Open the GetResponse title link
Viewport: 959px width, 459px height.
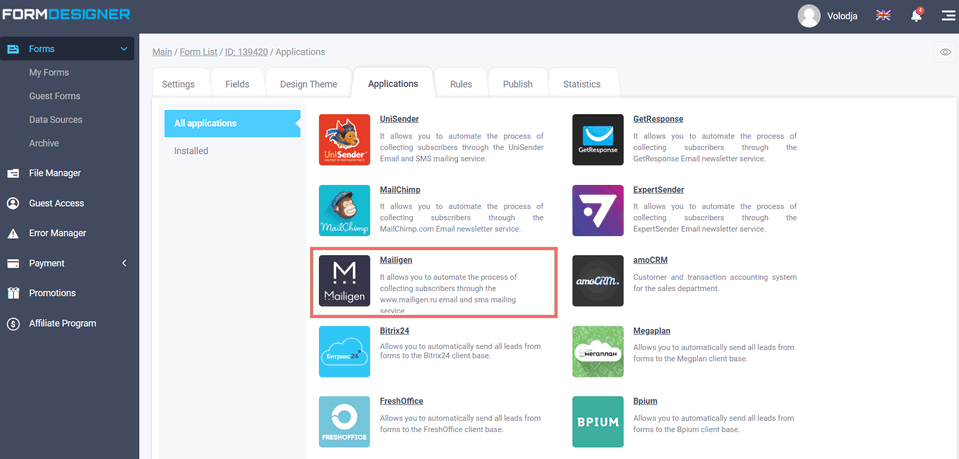pyautogui.click(x=658, y=119)
